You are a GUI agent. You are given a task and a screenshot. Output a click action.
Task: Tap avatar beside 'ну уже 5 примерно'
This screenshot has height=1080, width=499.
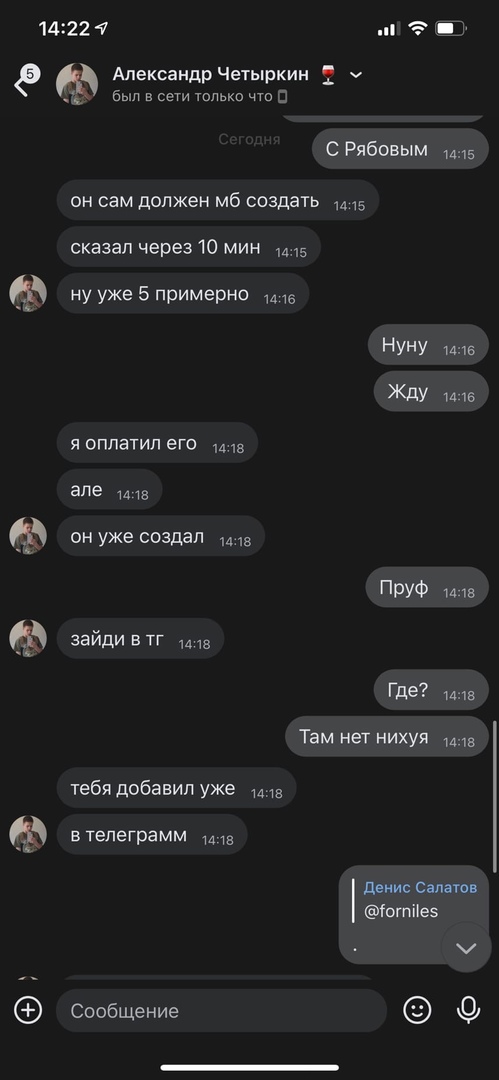coord(28,293)
